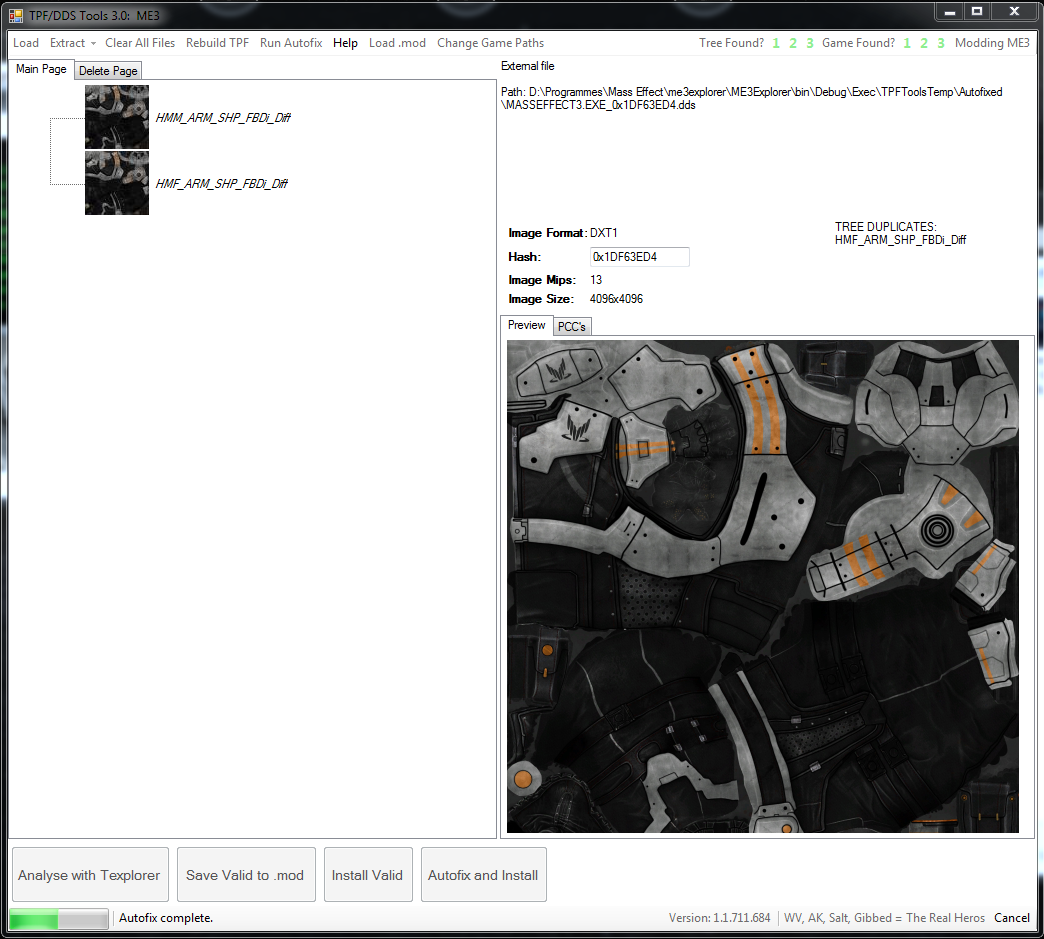Click the Version: 1.1.711.684 text
This screenshot has height=939, width=1044.
tap(719, 918)
